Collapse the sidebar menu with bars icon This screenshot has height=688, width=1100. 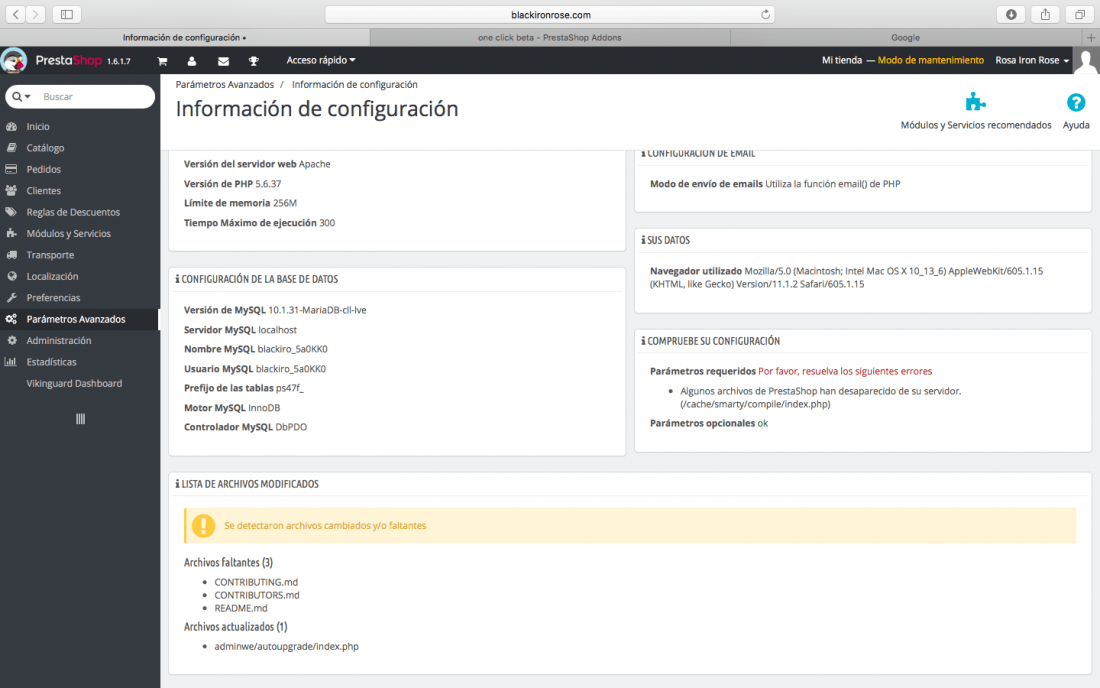coord(80,419)
